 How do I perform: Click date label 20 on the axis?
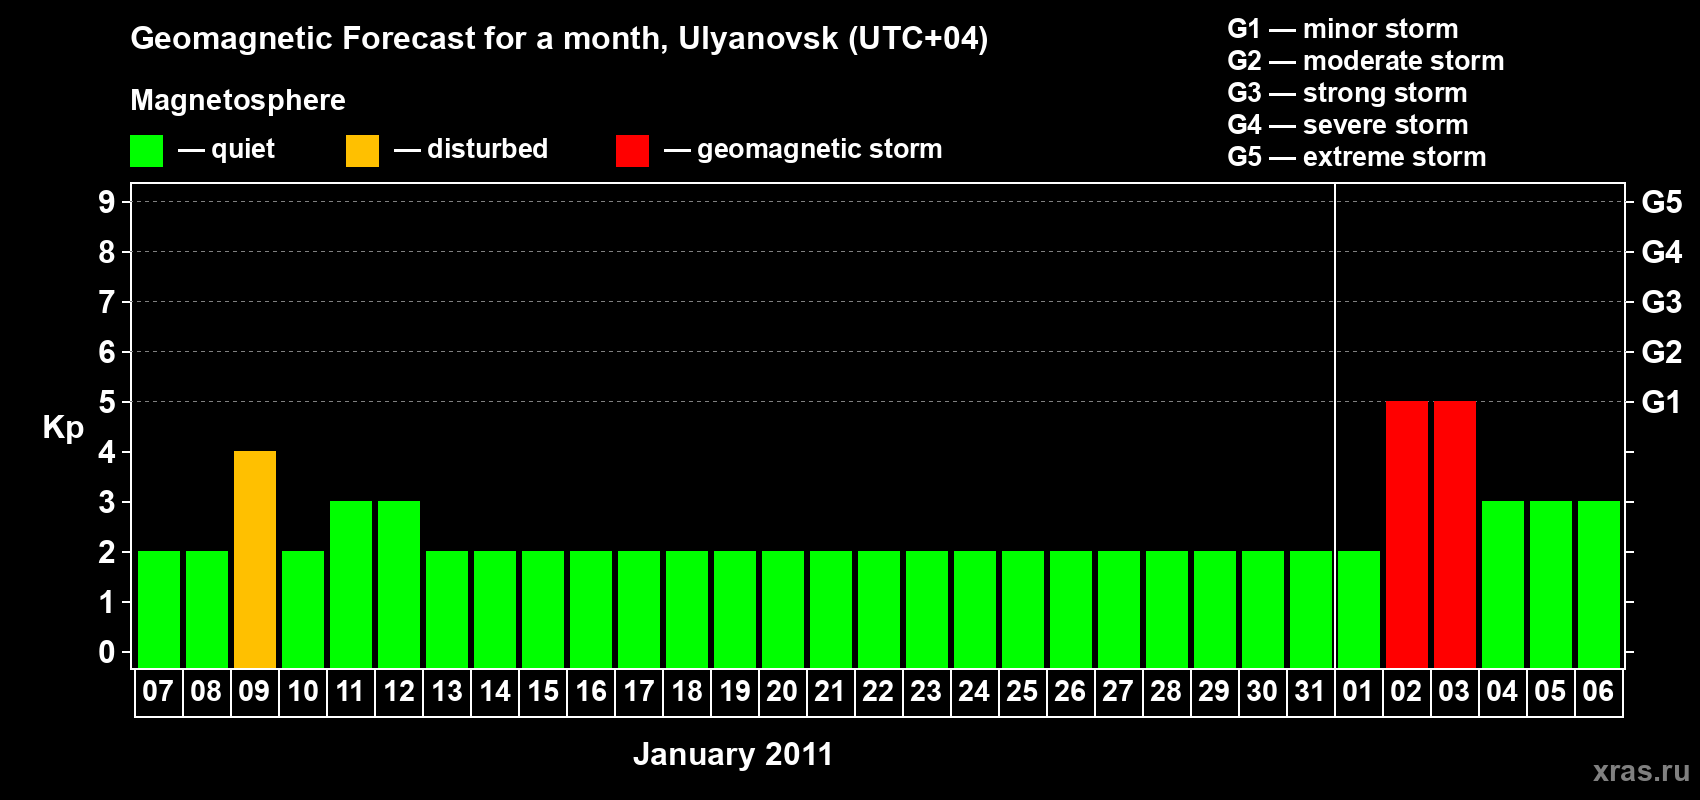[782, 692]
